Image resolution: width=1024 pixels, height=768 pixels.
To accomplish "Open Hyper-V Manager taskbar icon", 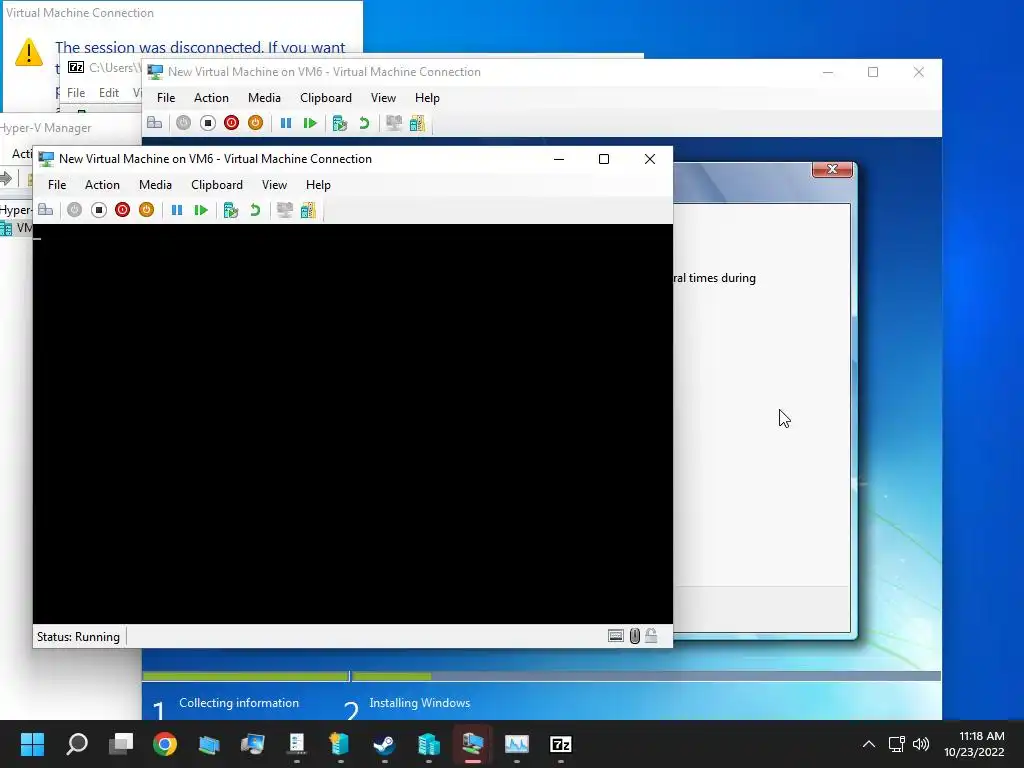I will [x=428, y=744].
